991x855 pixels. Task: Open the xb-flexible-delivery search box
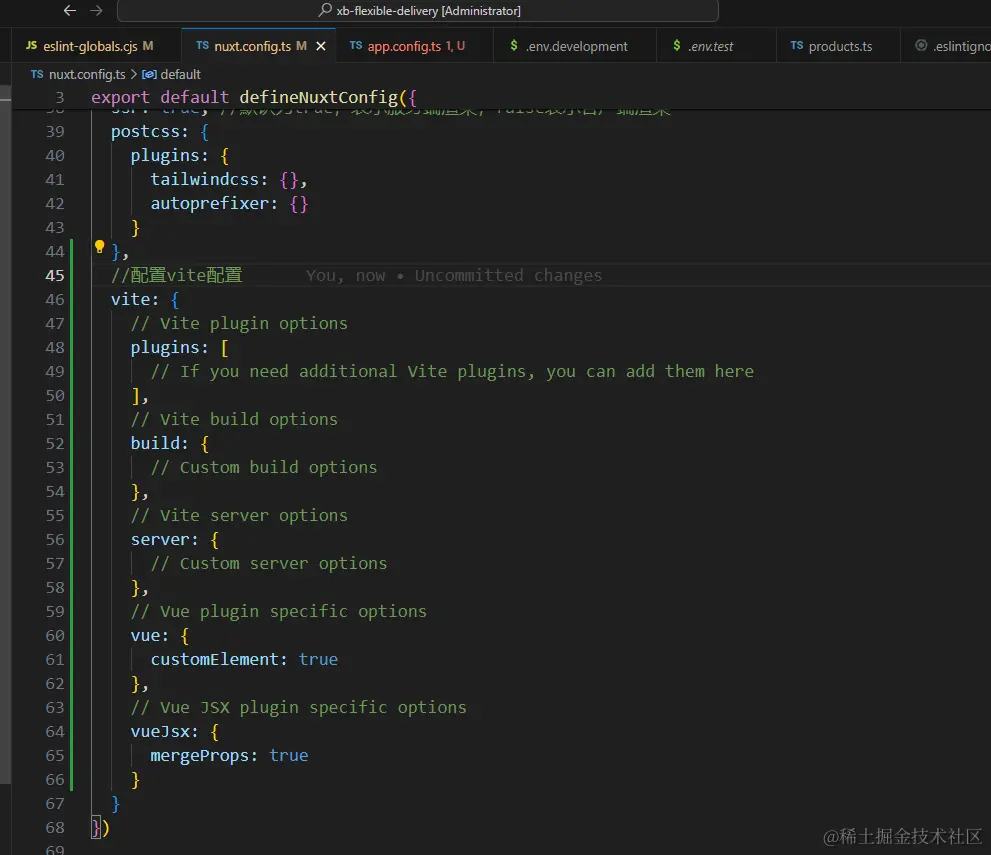(x=418, y=11)
